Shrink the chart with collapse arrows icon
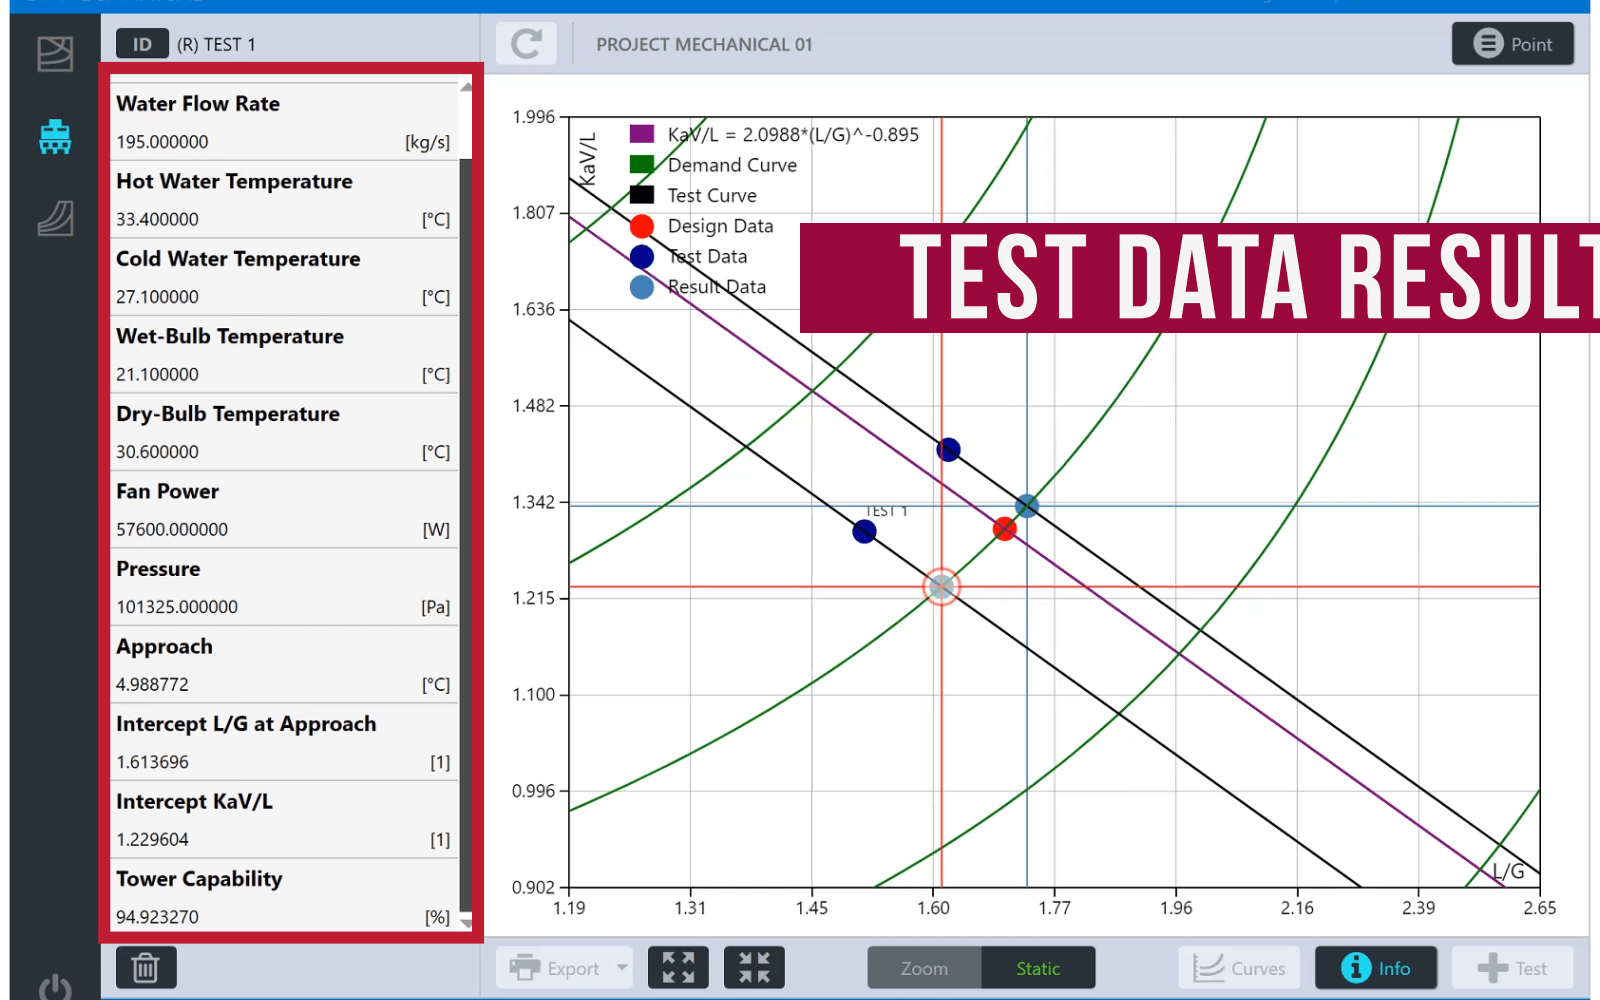 point(754,968)
